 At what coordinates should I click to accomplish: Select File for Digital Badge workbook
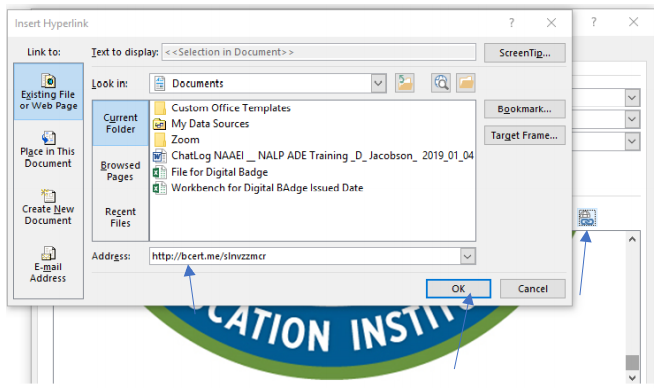(x=210, y=172)
